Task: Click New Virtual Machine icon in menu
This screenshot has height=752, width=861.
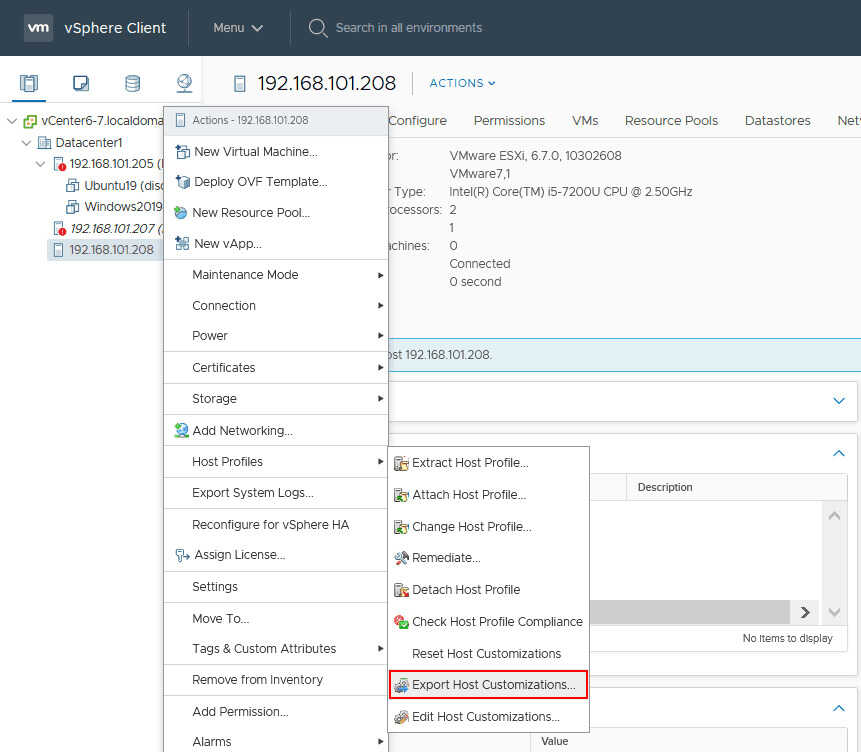Action: point(182,152)
